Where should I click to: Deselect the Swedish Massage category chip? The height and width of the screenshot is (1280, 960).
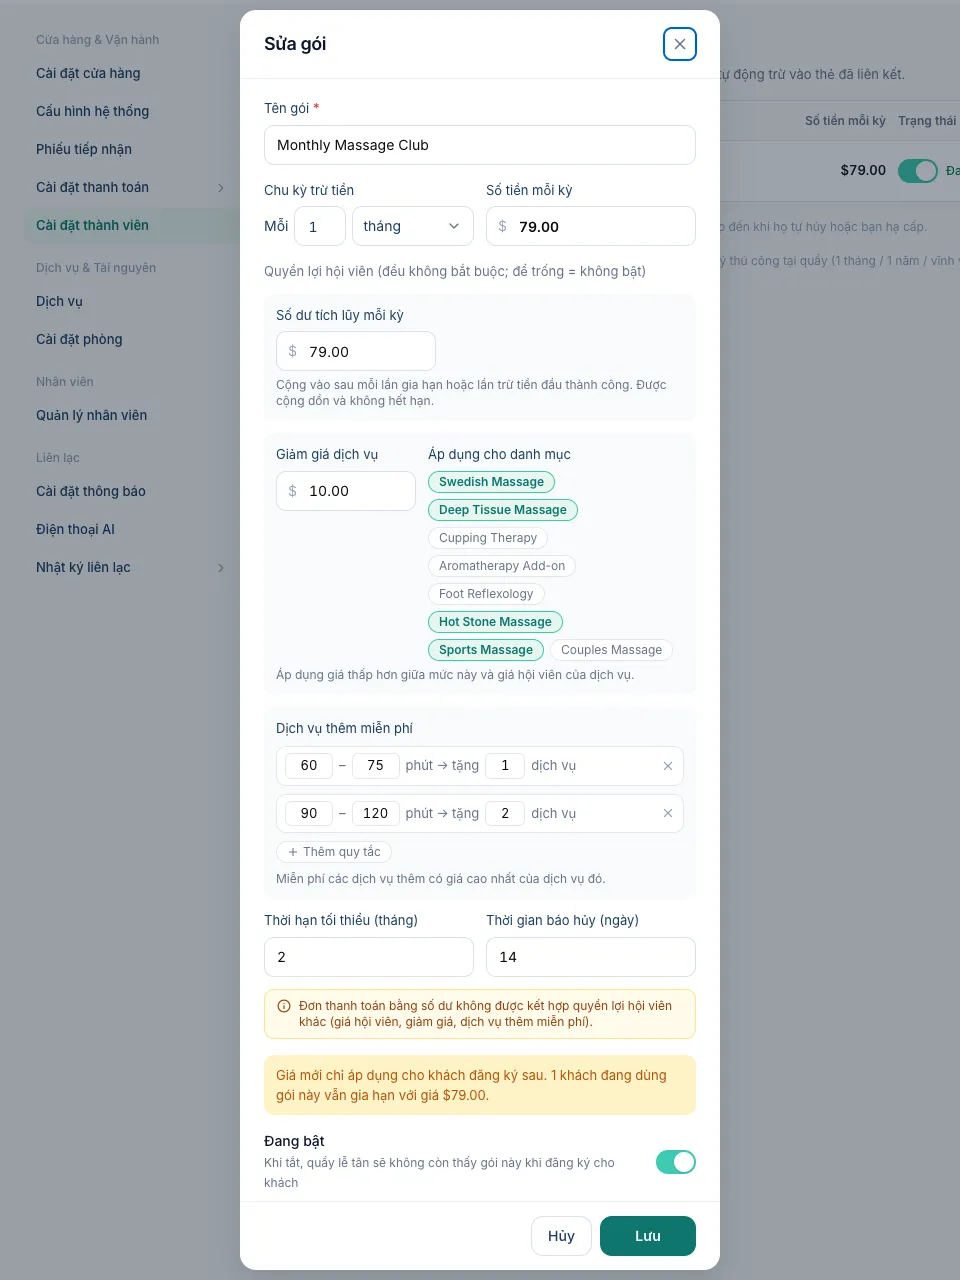coord(491,482)
